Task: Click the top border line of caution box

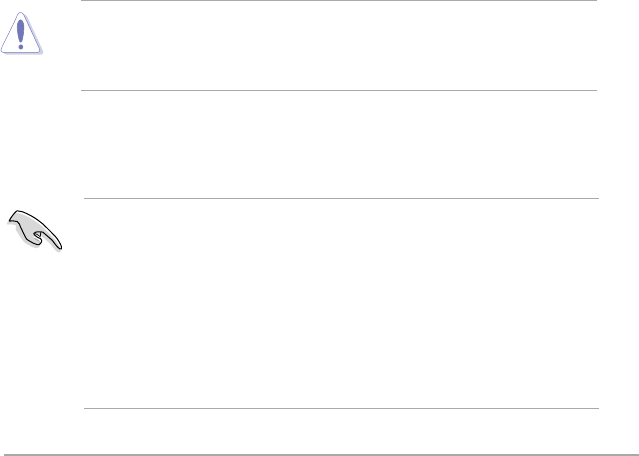Action: pyautogui.click(x=338, y=1)
